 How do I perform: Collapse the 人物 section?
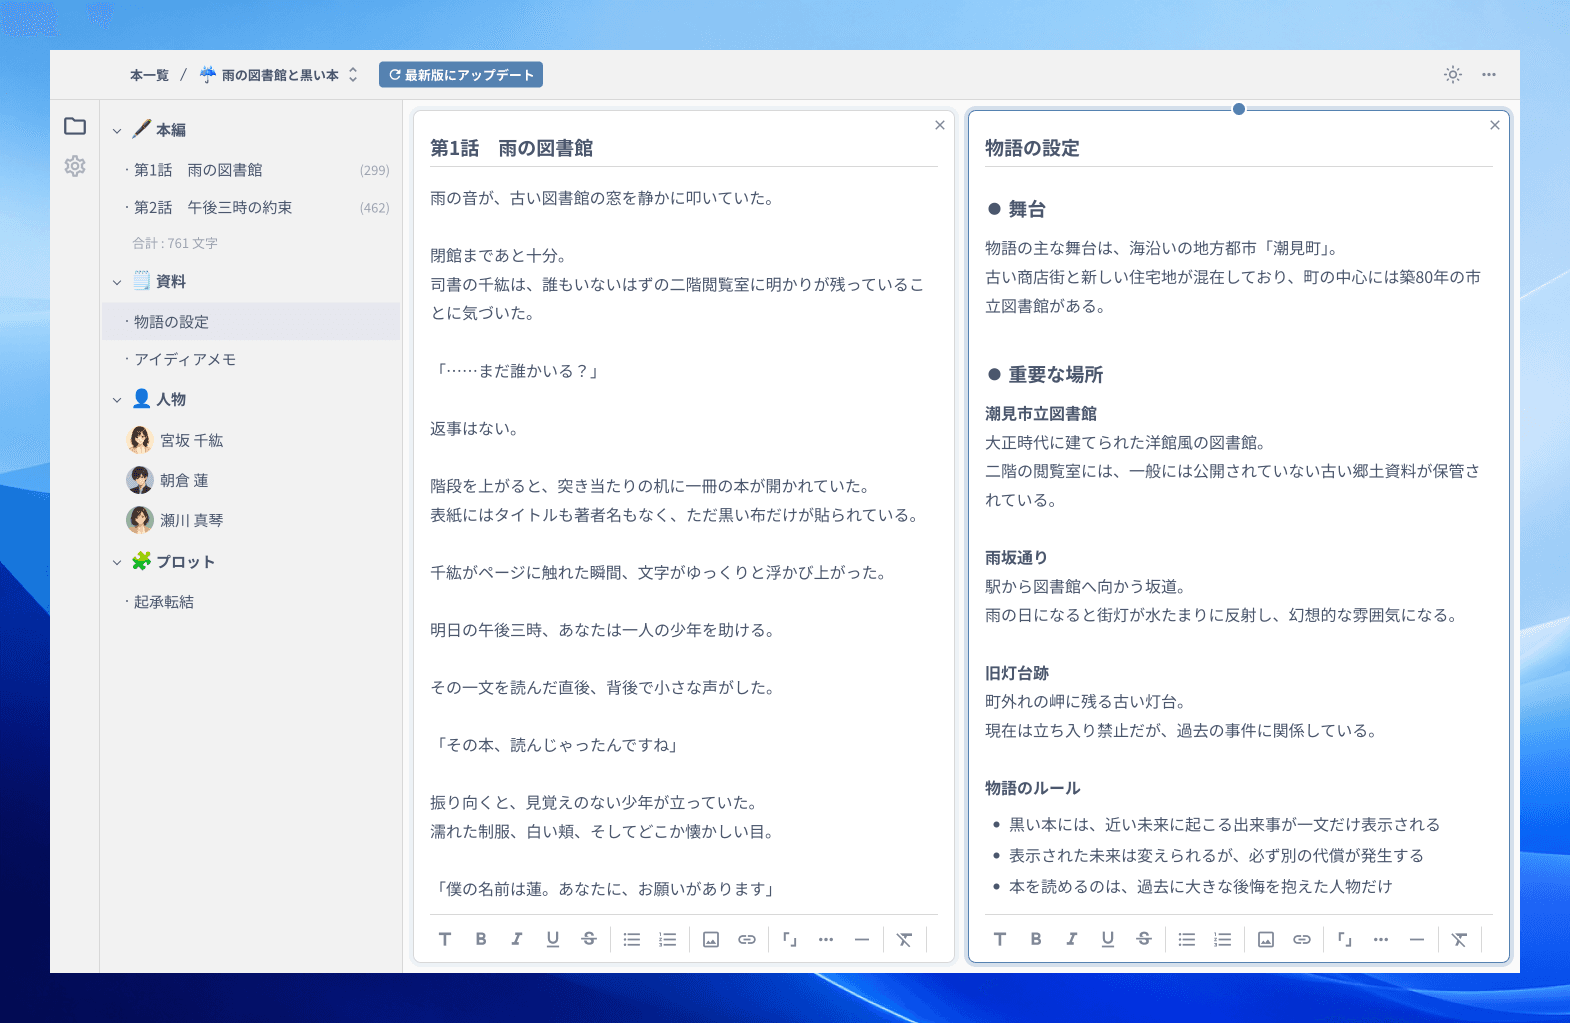[x=117, y=400]
